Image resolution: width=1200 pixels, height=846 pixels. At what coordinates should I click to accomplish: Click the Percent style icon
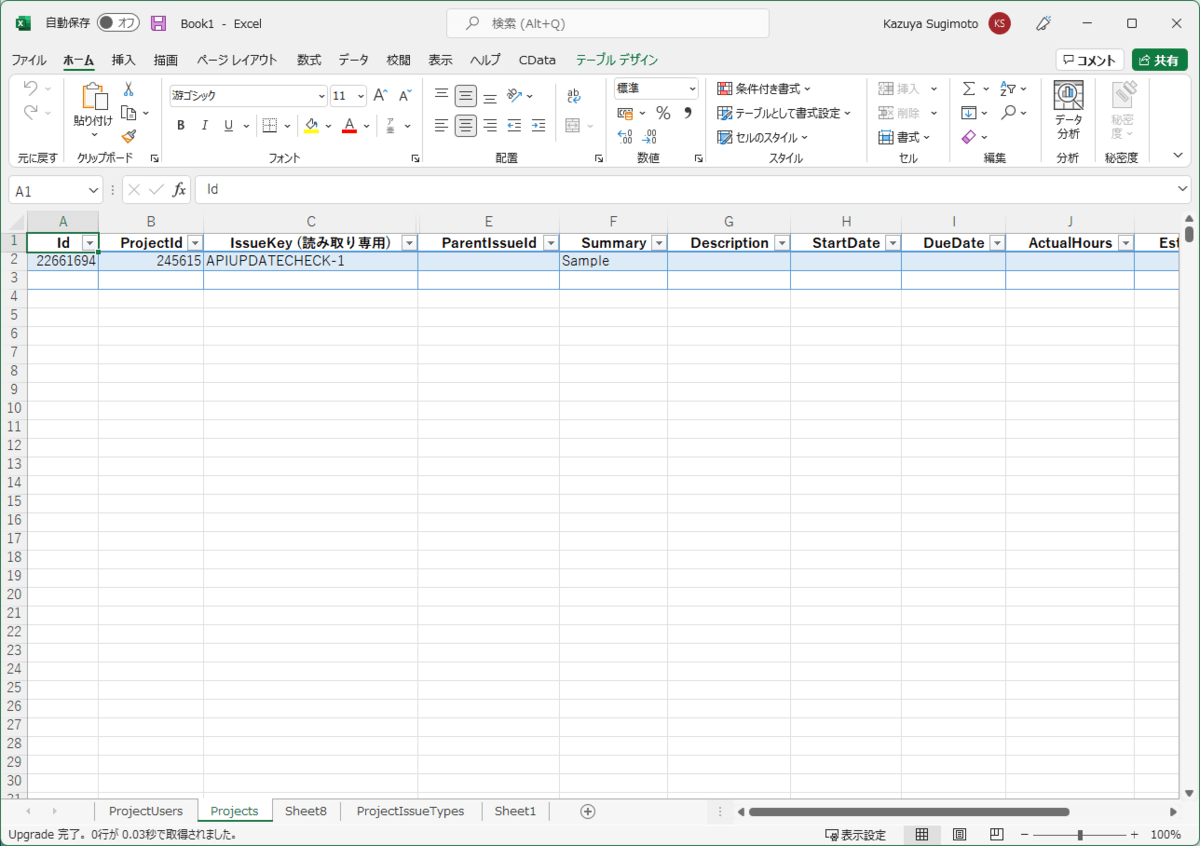pos(663,113)
